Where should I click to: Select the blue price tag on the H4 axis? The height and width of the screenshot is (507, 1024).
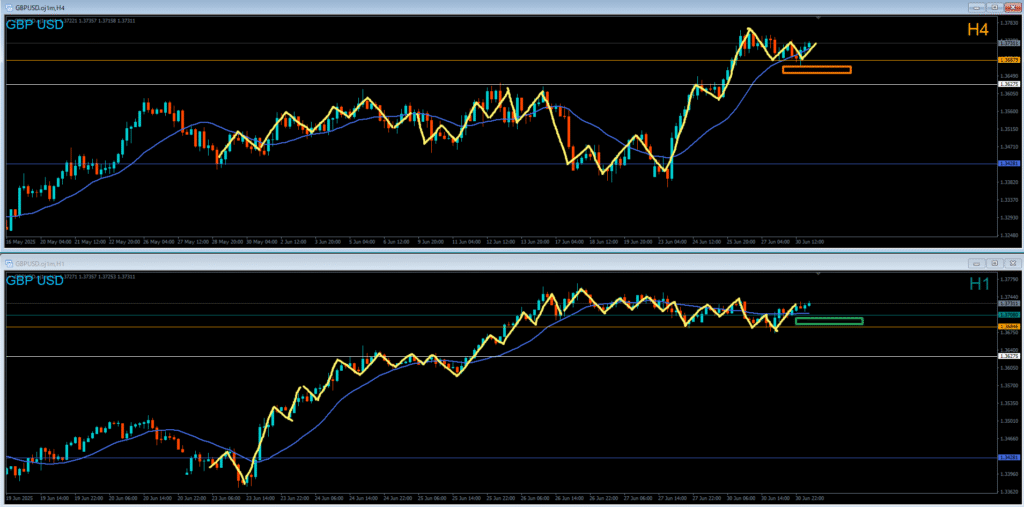(x=1010, y=163)
